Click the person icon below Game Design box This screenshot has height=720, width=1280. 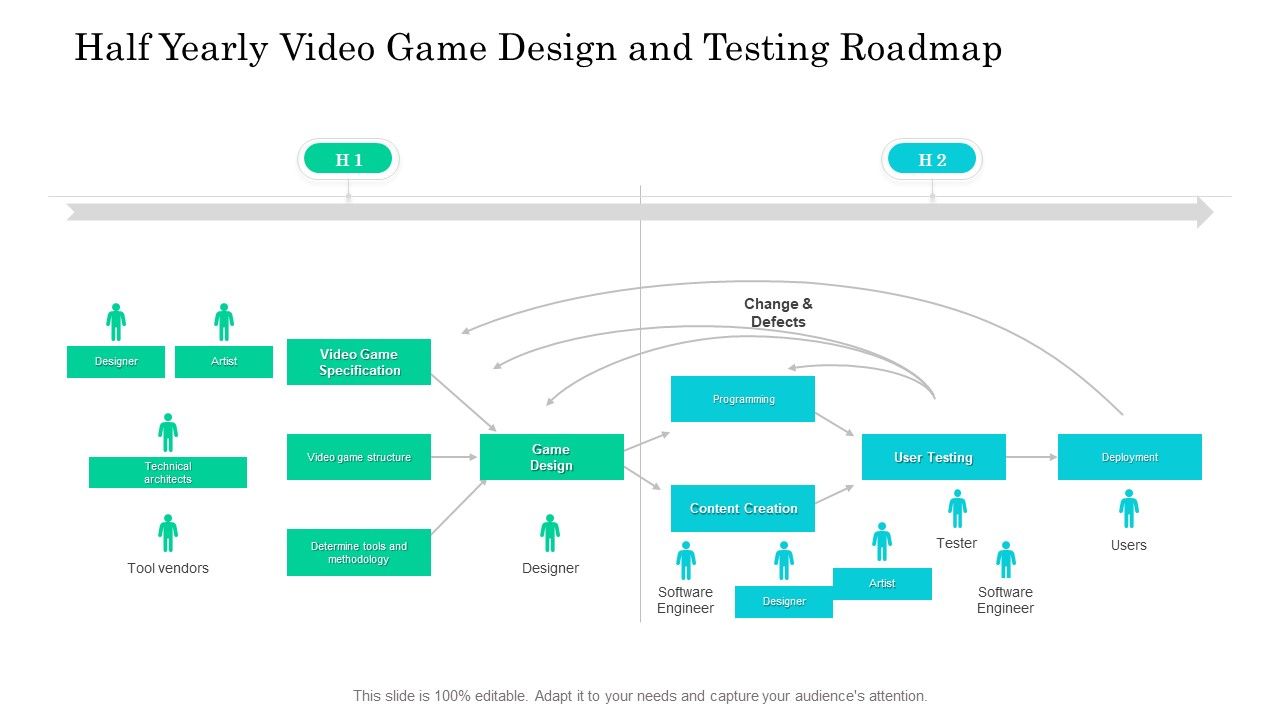[550, 533]
